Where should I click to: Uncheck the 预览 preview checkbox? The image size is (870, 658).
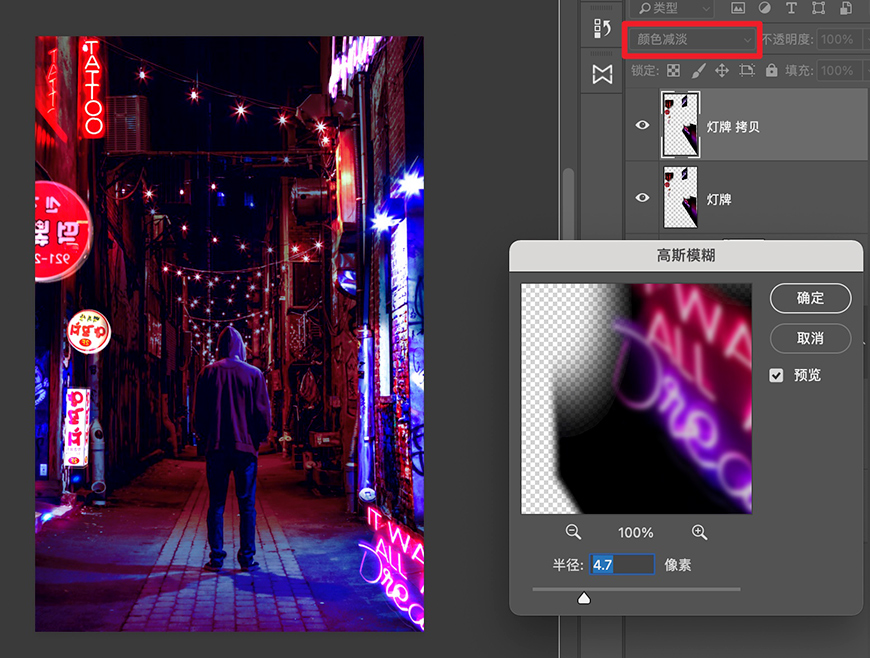(x=775, y=376)
